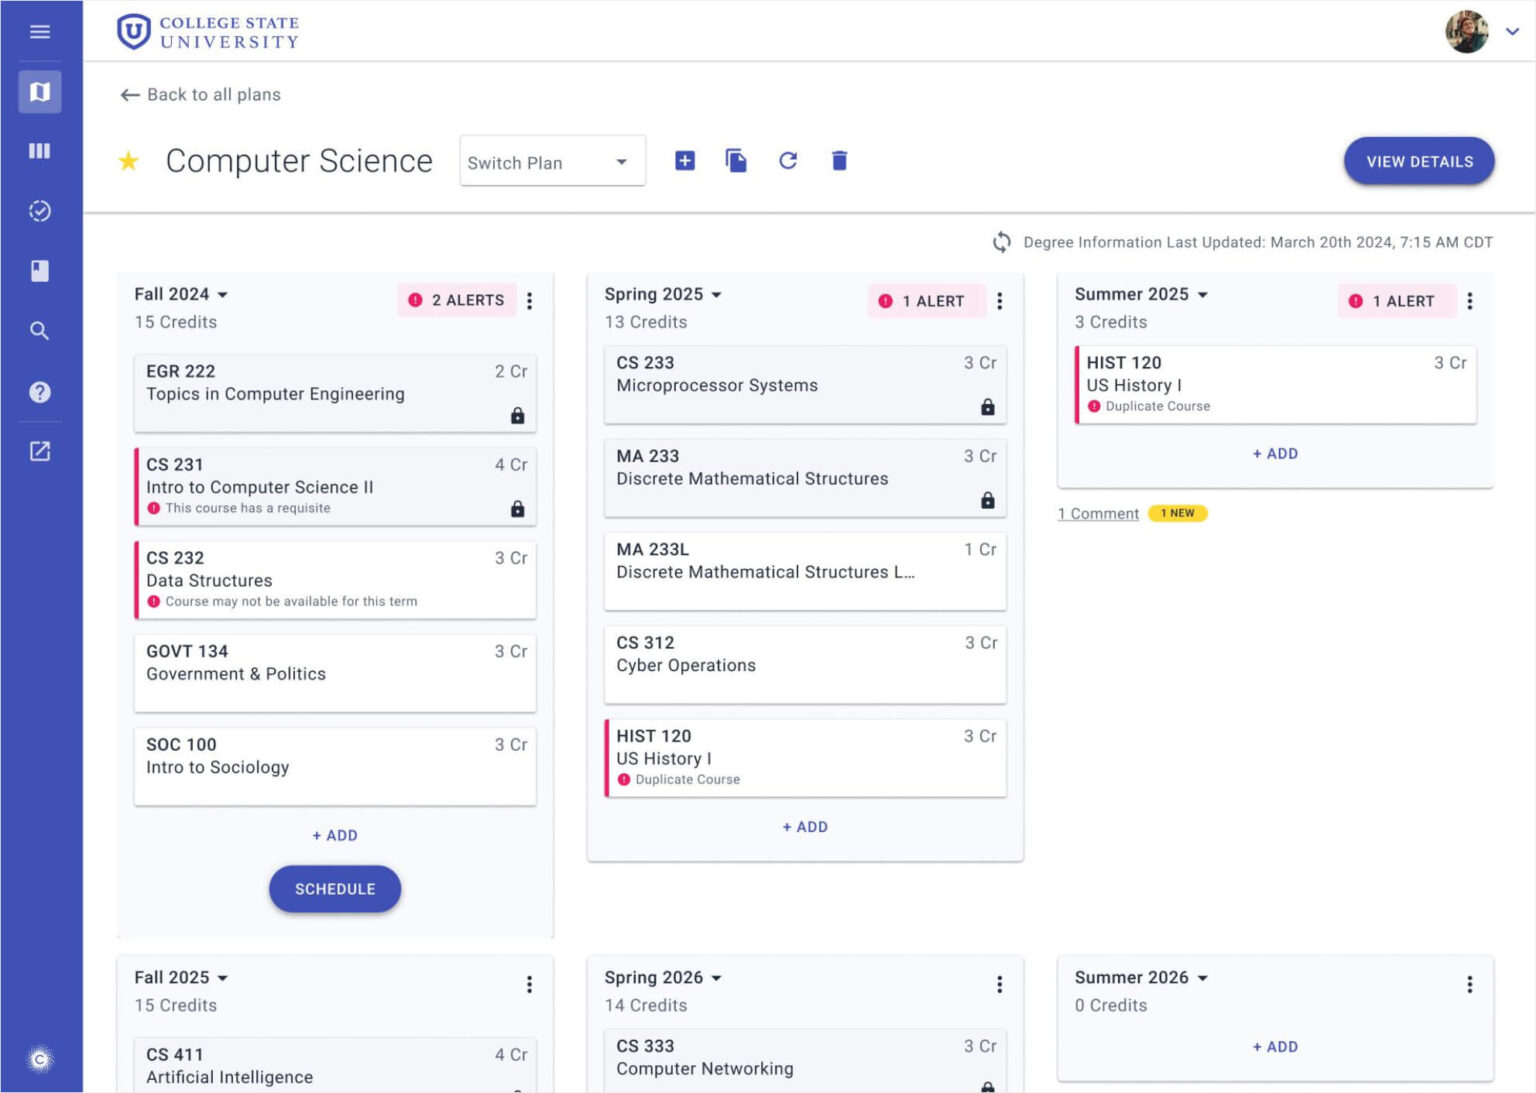Open the 1 Comment link
The height and width of the screenshot is (1093, 1536).
tap(1098, 514)
